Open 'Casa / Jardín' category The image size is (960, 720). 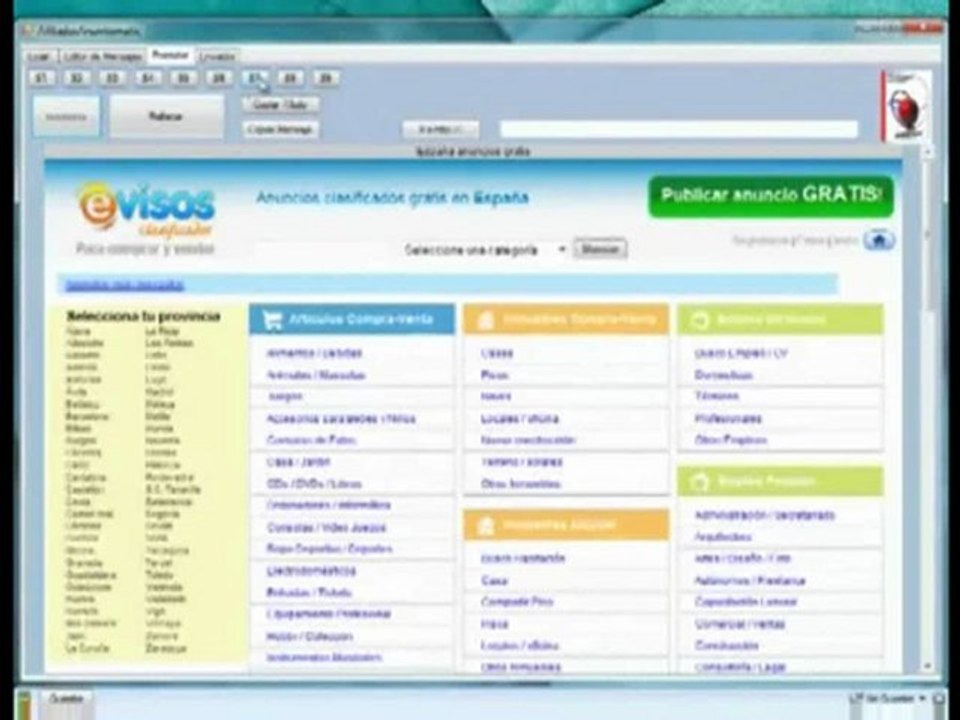click(x=298, y=462)
